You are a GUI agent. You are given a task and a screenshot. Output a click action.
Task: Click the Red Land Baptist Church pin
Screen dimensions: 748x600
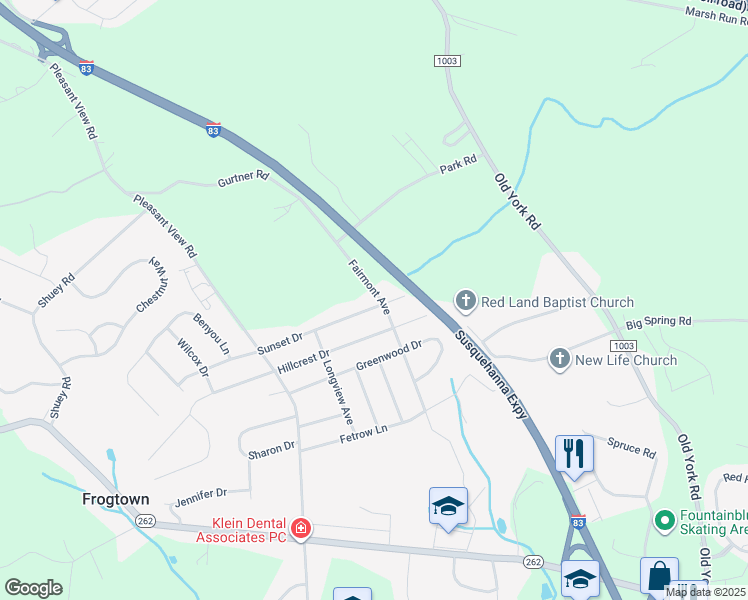tap(466, 301)
